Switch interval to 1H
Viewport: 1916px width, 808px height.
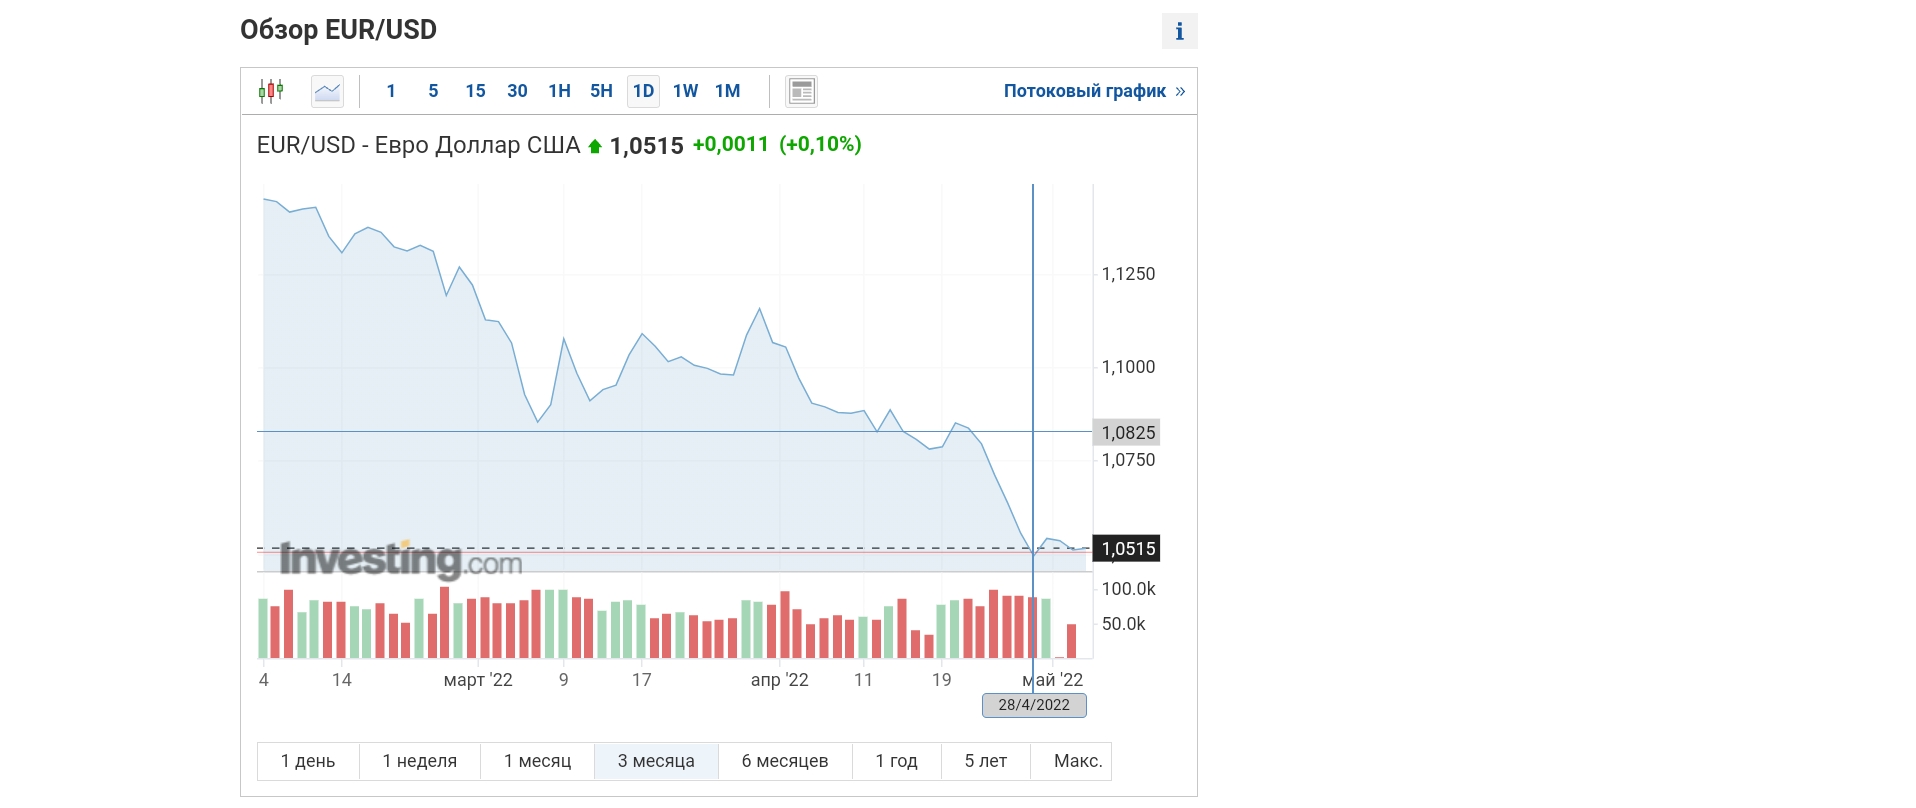click(559, 91)
